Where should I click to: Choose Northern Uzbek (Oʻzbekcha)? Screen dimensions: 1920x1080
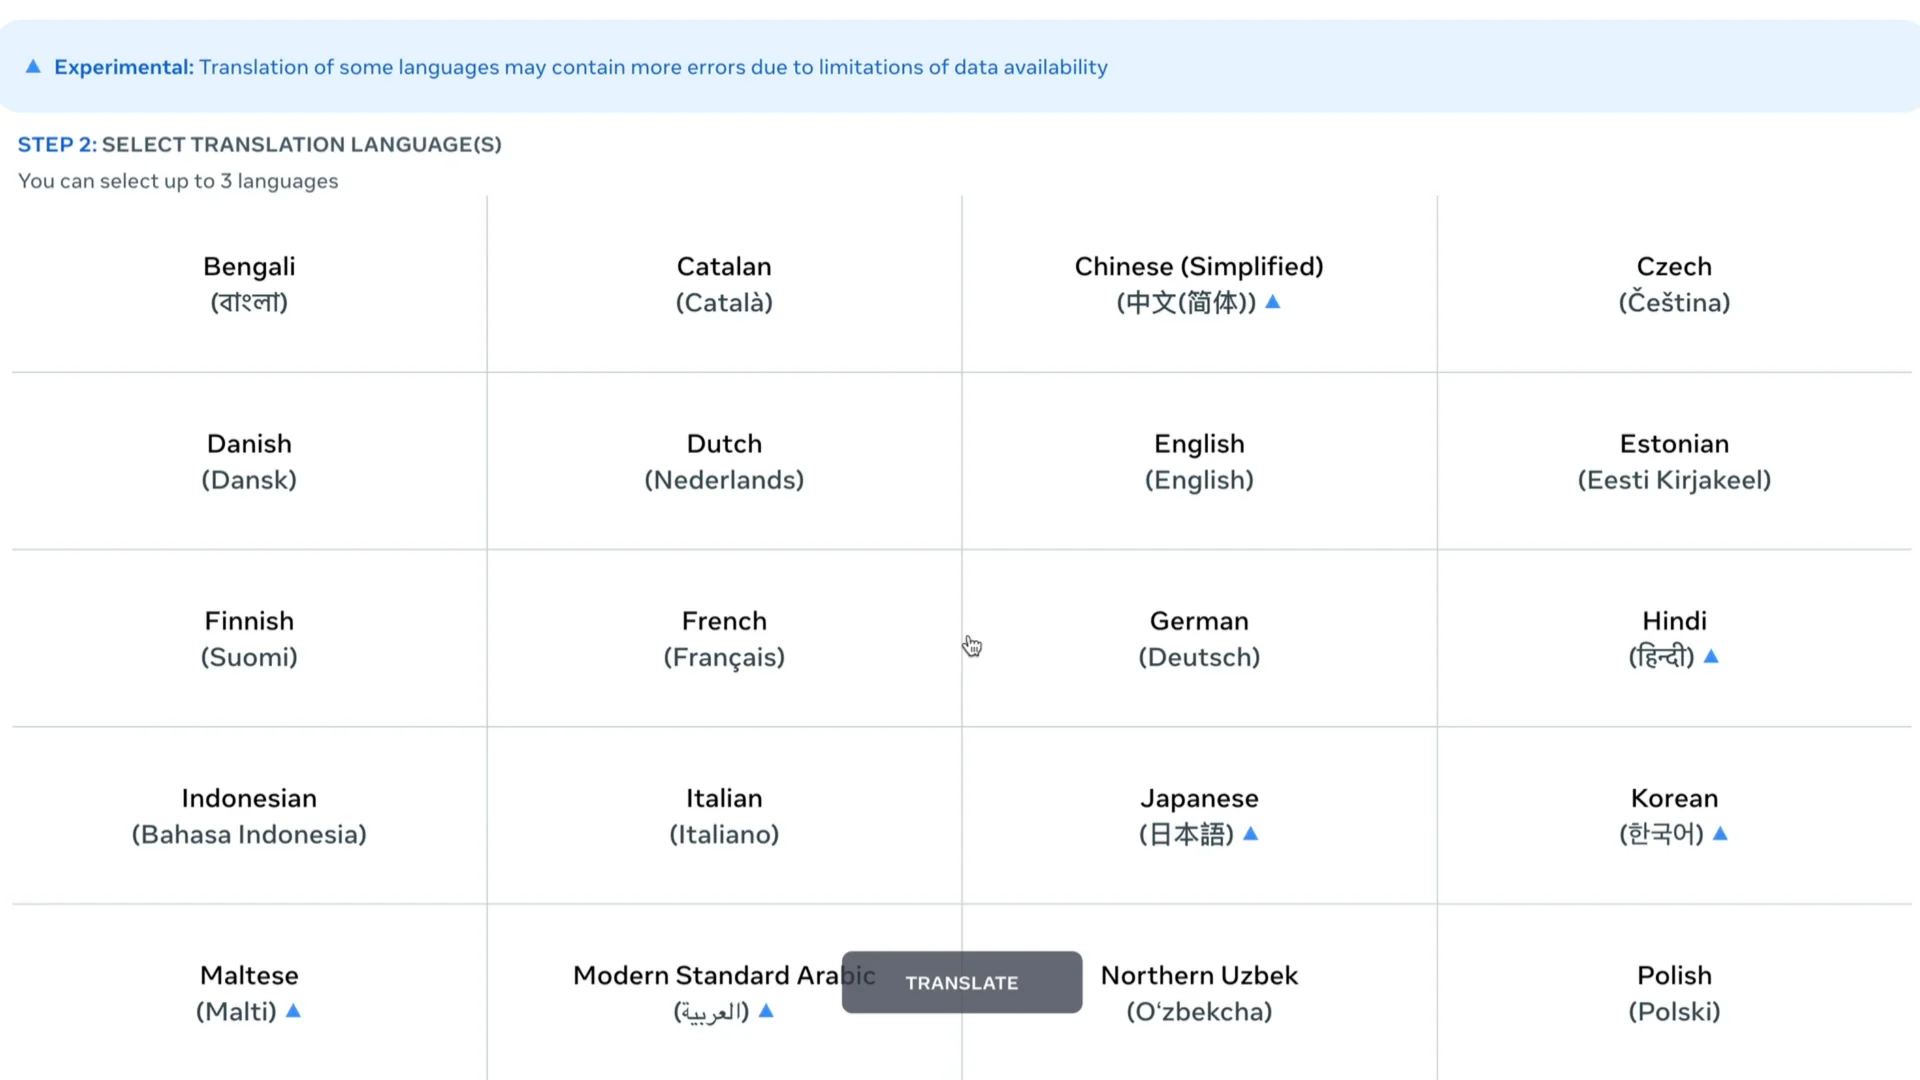(1198, 992)
